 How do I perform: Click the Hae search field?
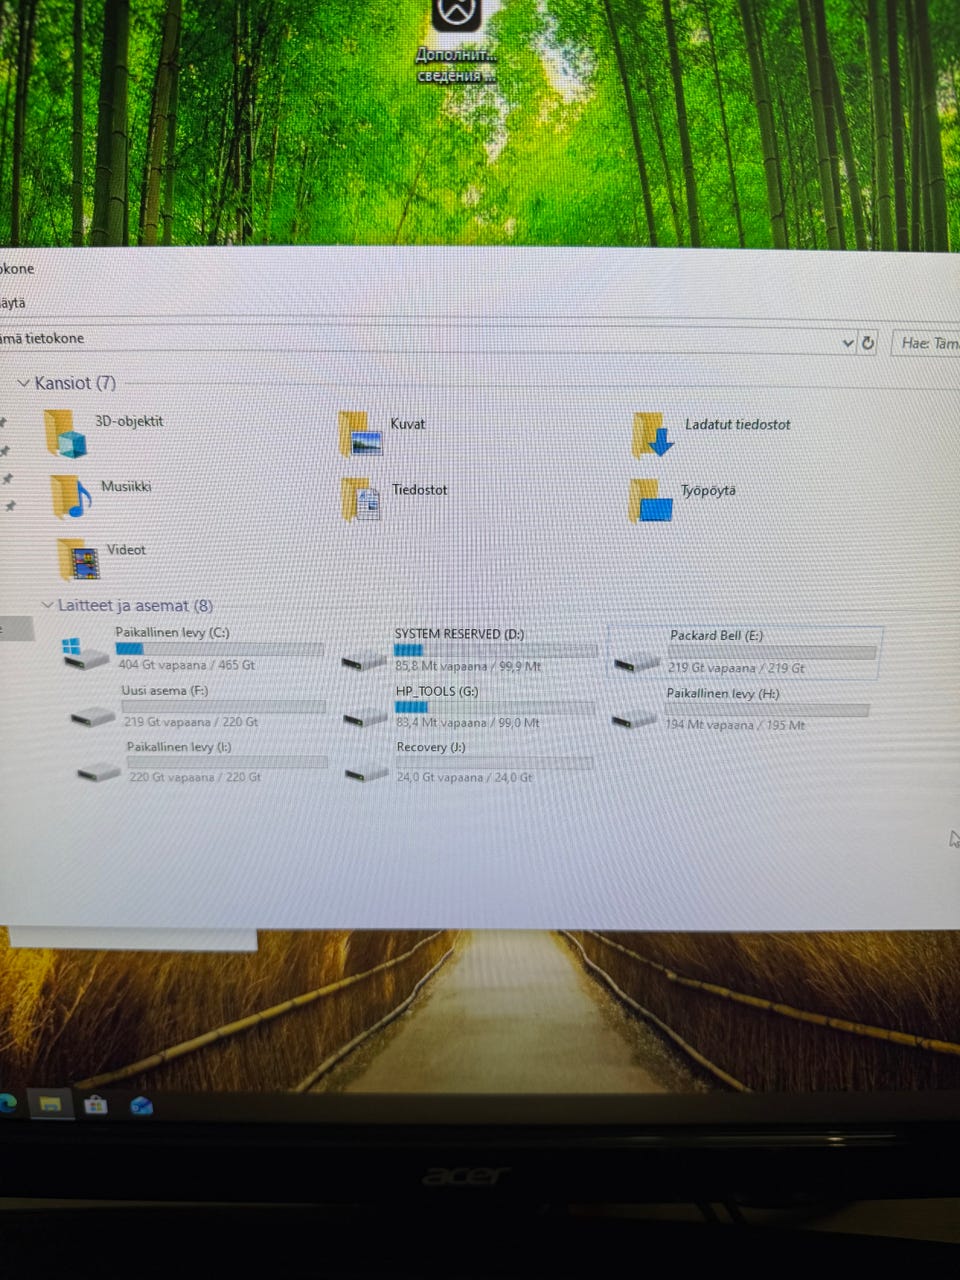(926, 343)
